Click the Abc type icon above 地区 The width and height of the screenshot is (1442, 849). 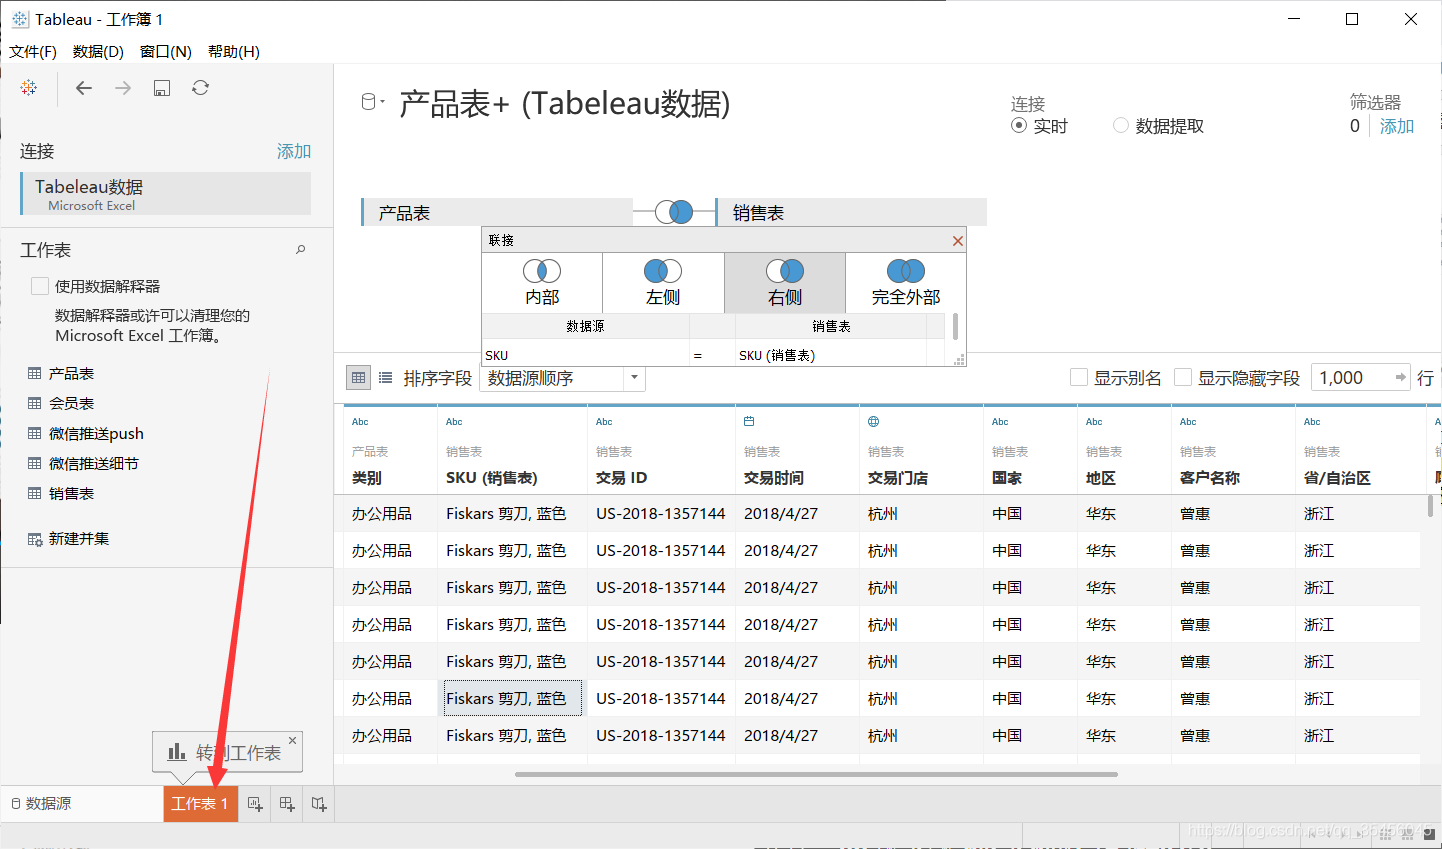1094,422
